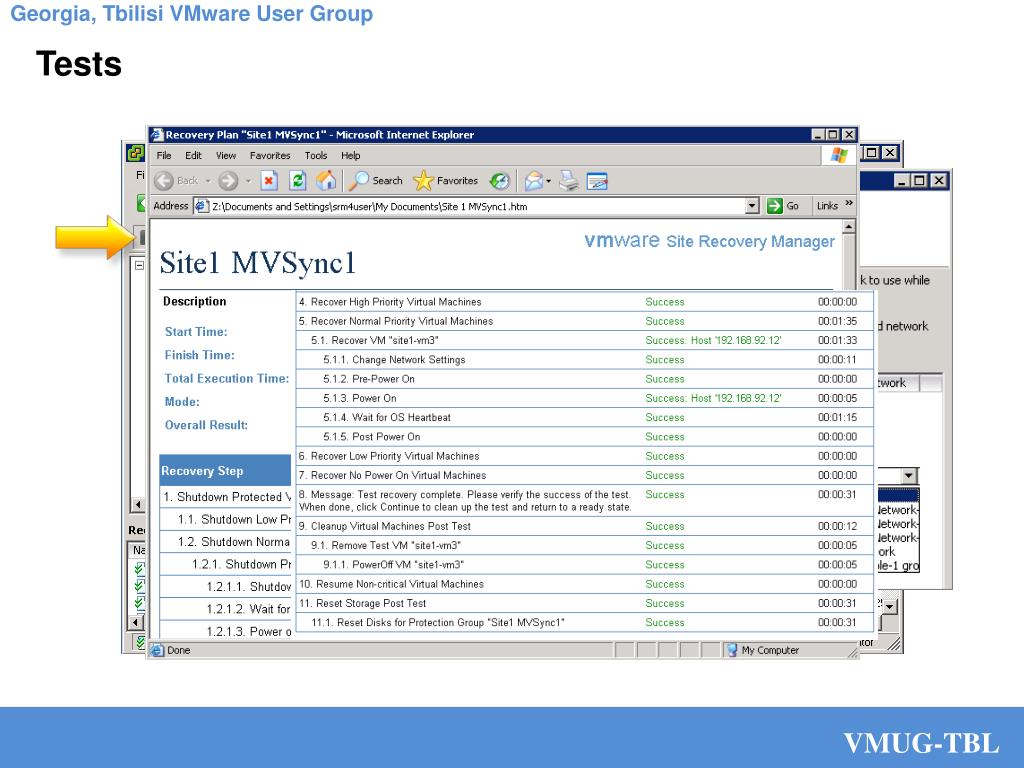Image resolution: width=1024 pixels, height=768 pixels.
Task: Print the page with printer icon
Action: tap(569, 181)
